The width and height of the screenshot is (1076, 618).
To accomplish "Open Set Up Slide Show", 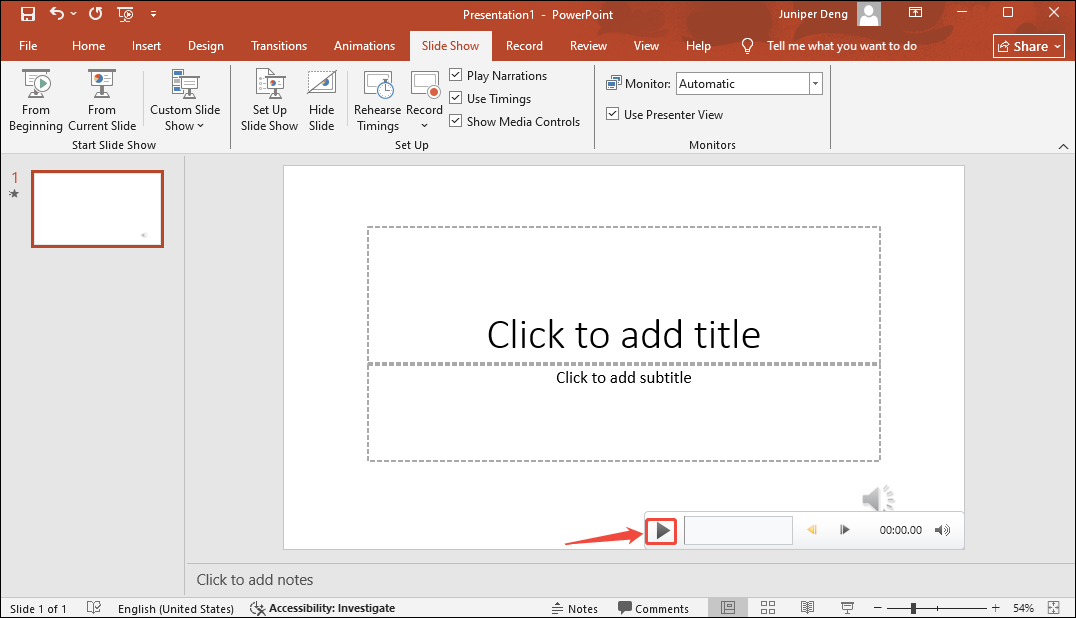I will [x=268, y=99].
